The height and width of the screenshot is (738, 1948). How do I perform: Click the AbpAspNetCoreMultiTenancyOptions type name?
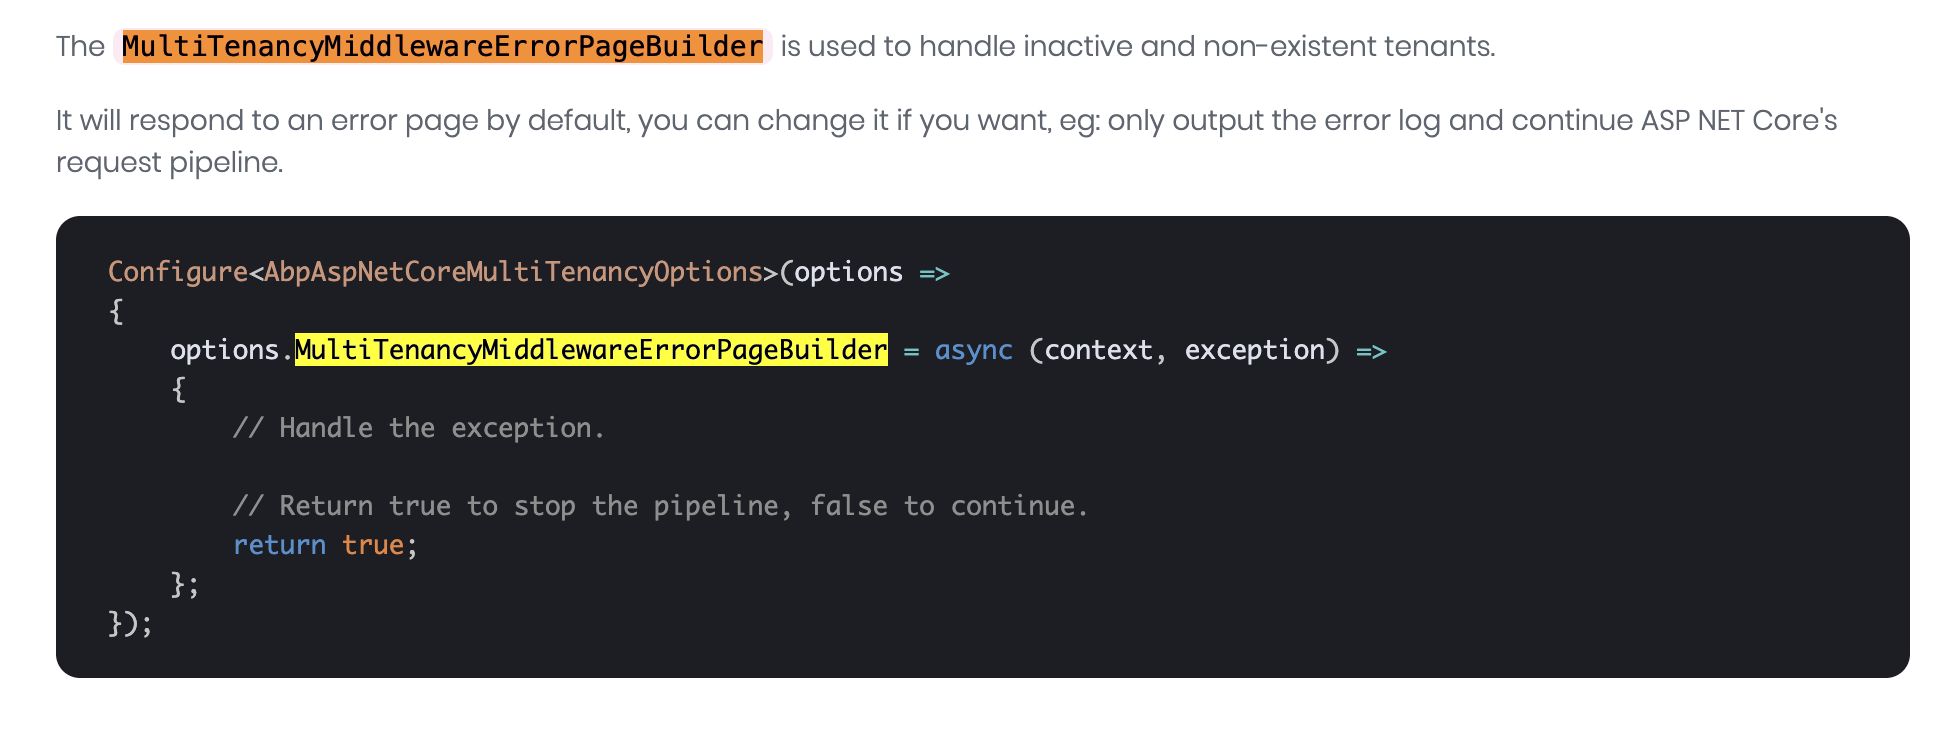pyautogui.click(x=514, y=272)
